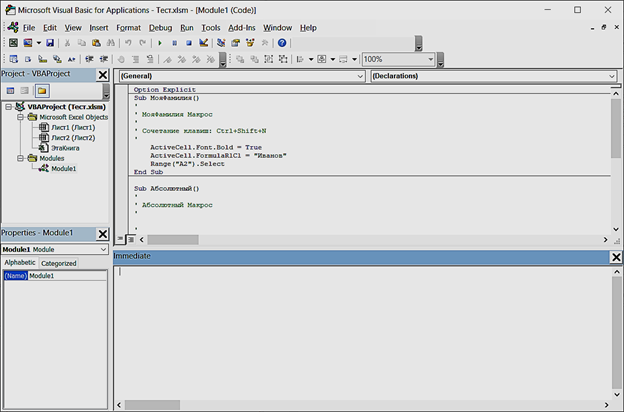The height and width of the screenshot is (412, 624).
Task: Open the View menu
Action: 73,28
